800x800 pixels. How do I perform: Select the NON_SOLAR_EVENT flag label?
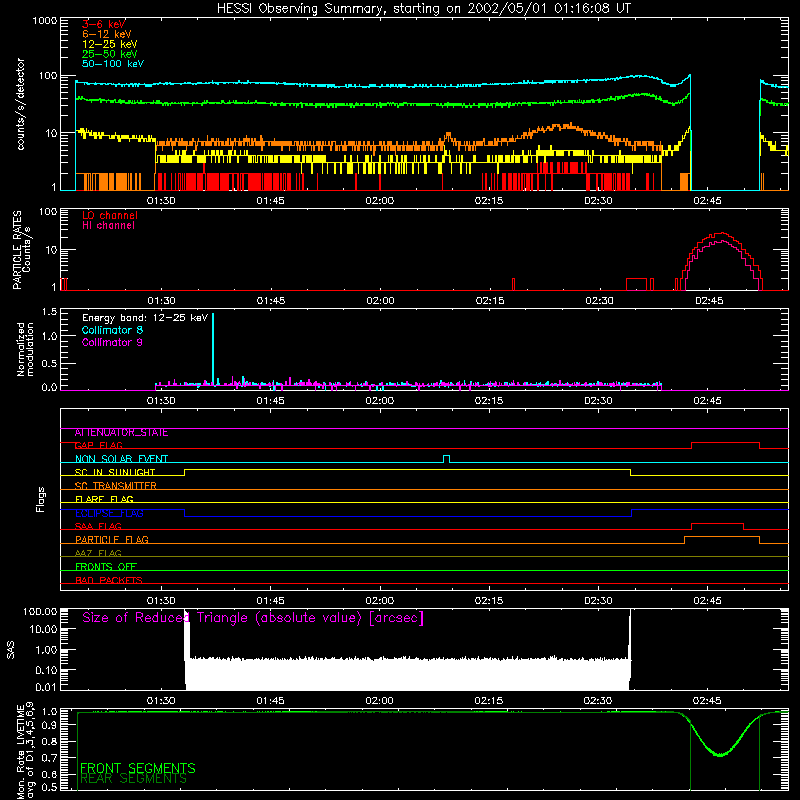tap(121, 459)
